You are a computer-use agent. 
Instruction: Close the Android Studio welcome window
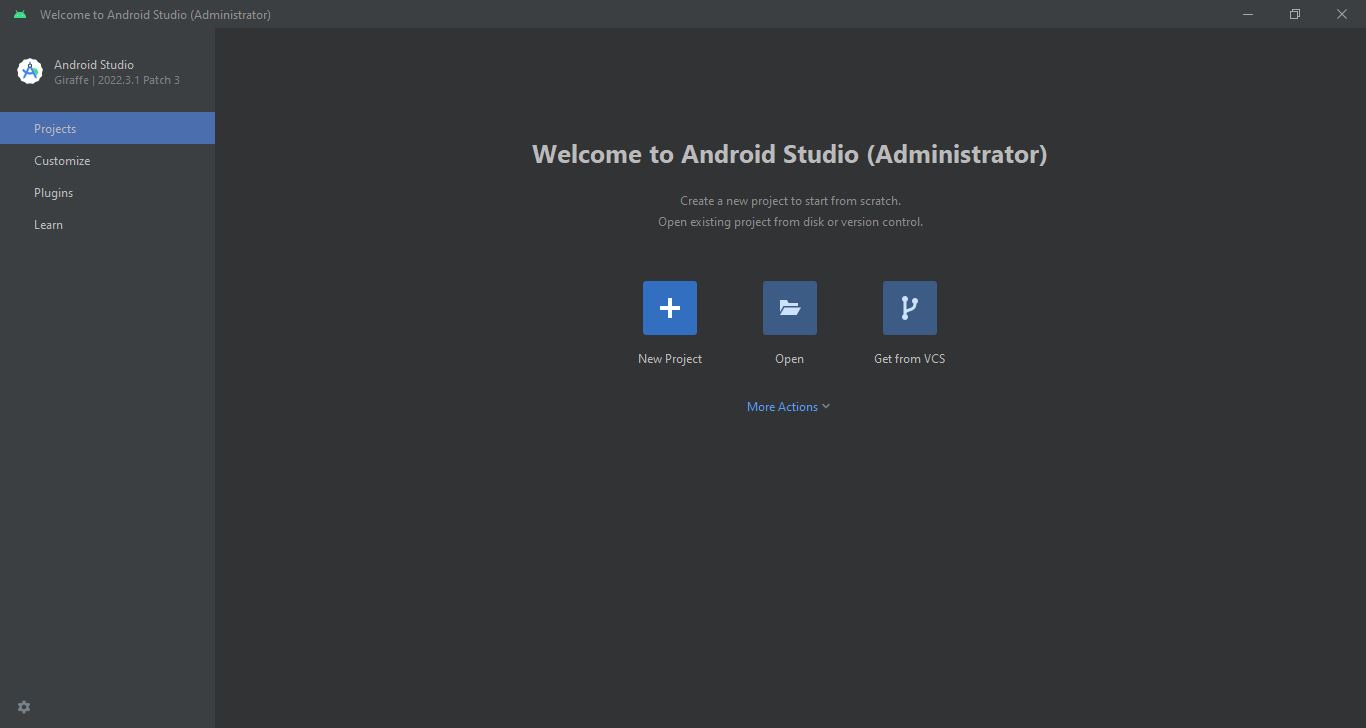pyautogui.click(x=1342, y=14)
